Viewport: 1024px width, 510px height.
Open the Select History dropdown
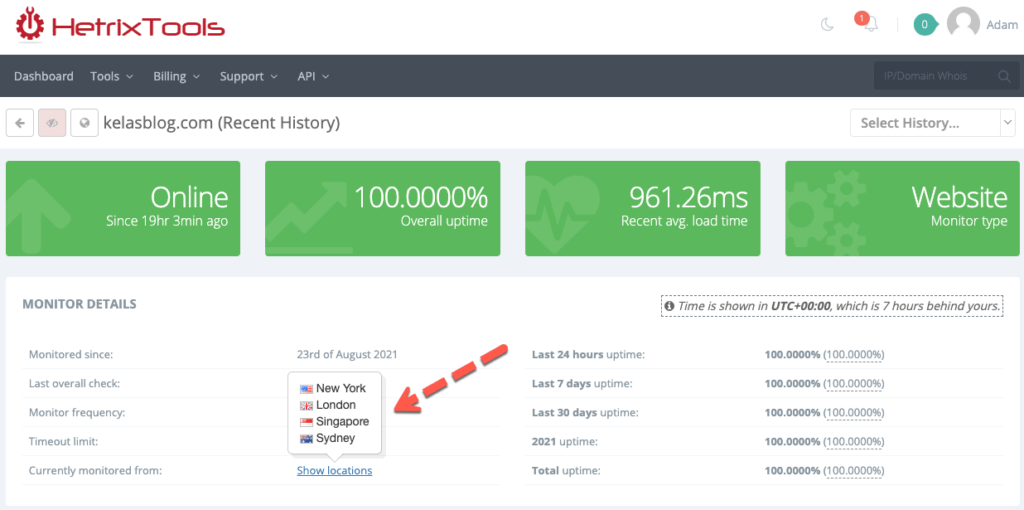933,123
